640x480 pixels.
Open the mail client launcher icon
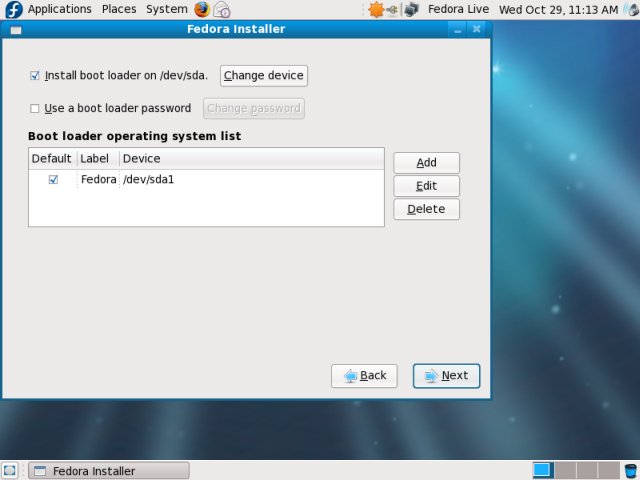coord(222,10)
